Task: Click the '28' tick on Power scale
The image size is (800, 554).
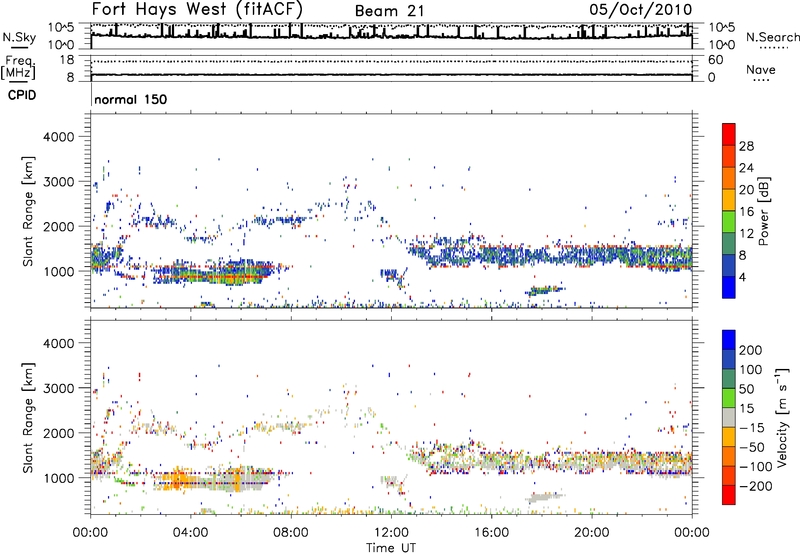Action: (x=746, y=146)
